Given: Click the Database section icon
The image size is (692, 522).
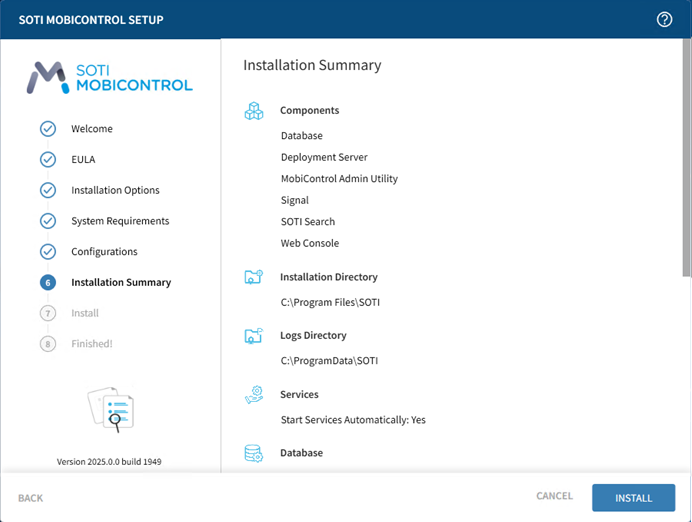Looking at the screenshot, I should 254,453.
